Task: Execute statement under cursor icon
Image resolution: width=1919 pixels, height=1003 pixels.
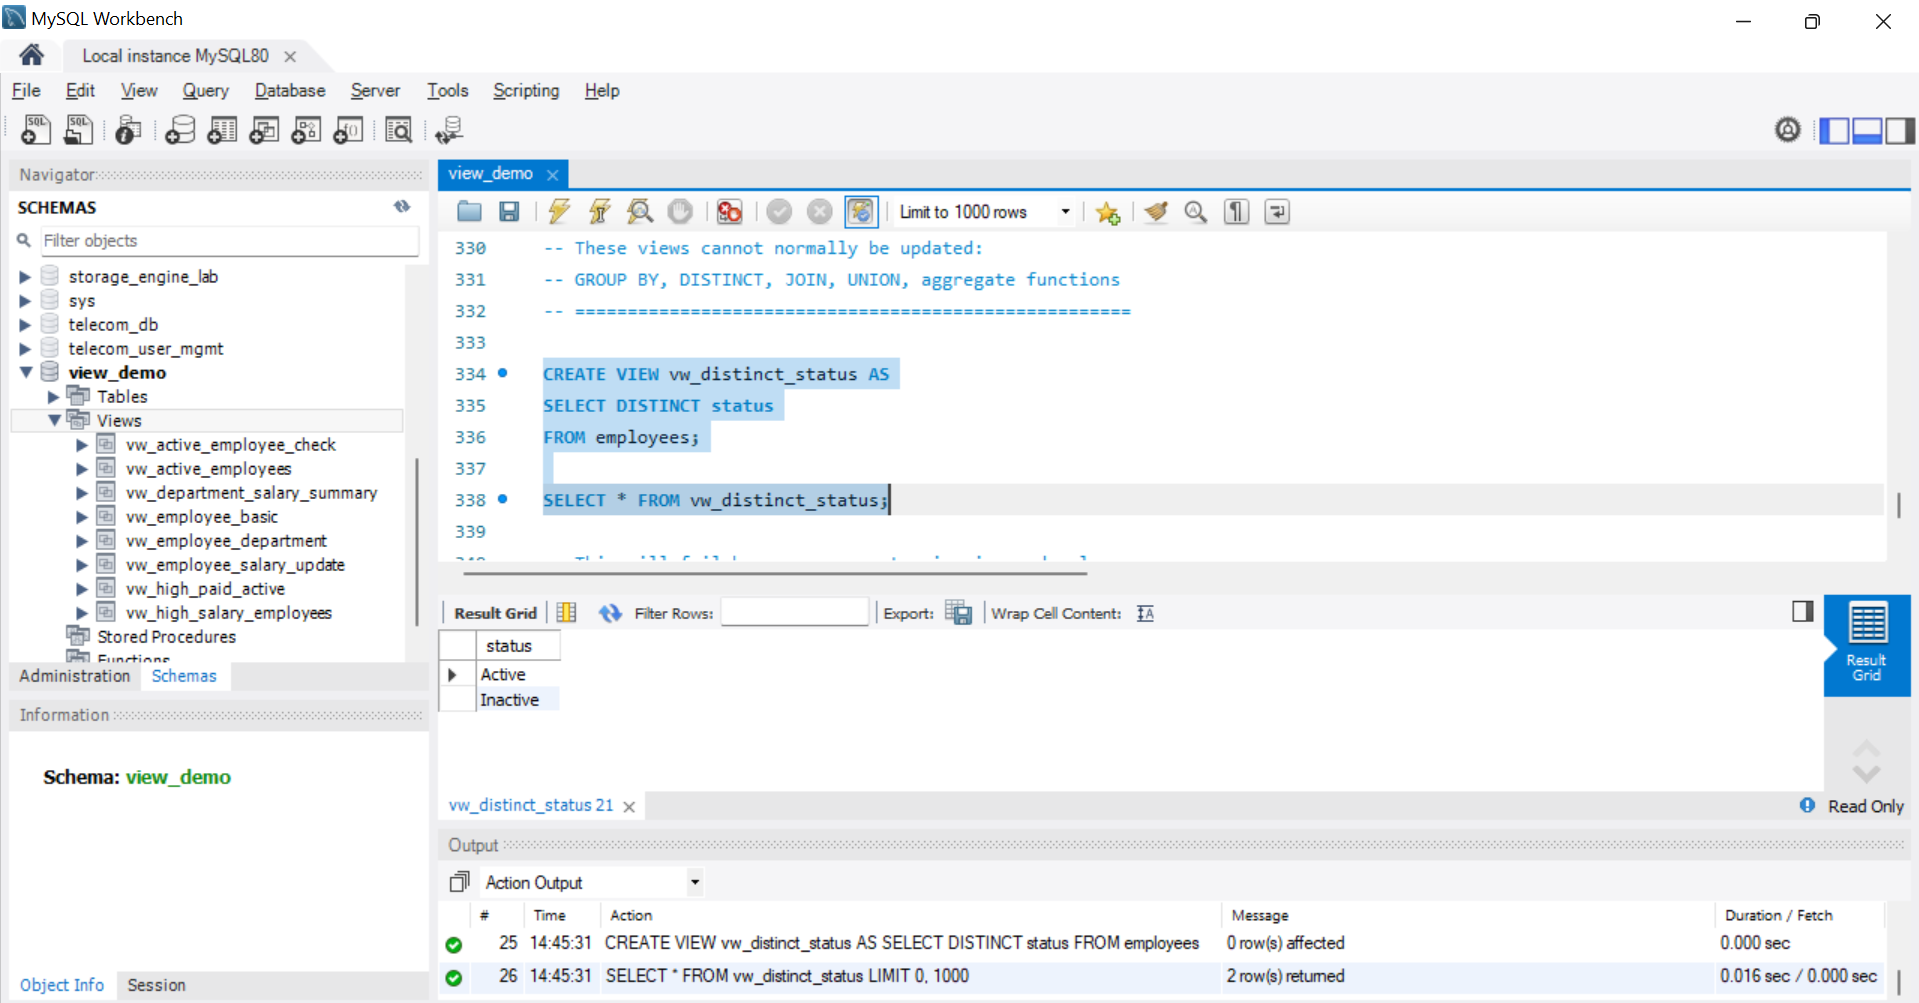Action: pos(600,211)
